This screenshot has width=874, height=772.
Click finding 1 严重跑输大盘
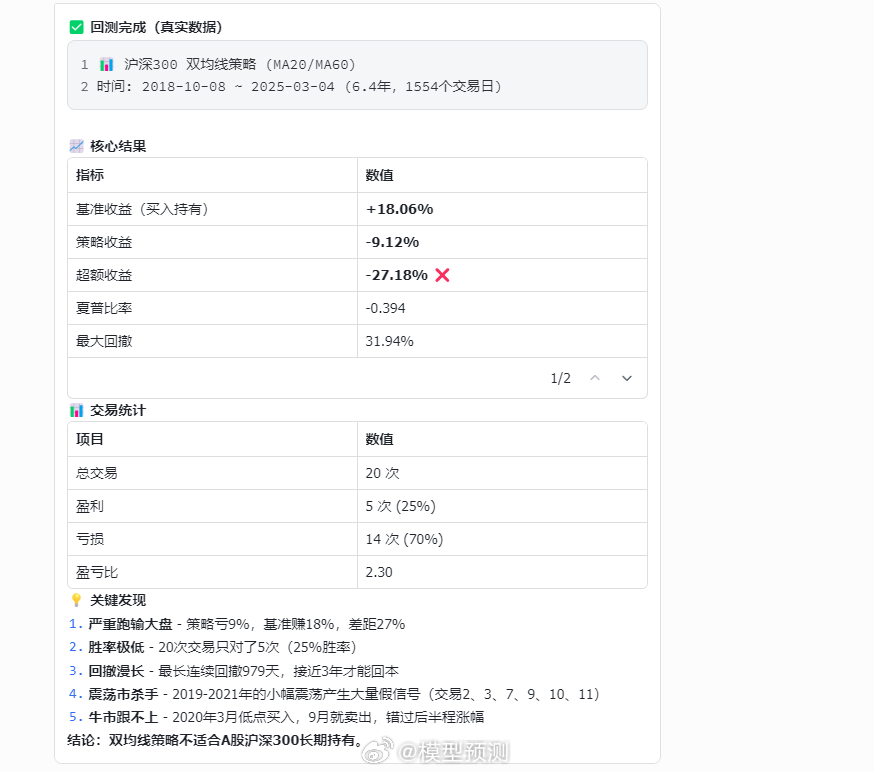coord(237,624)
